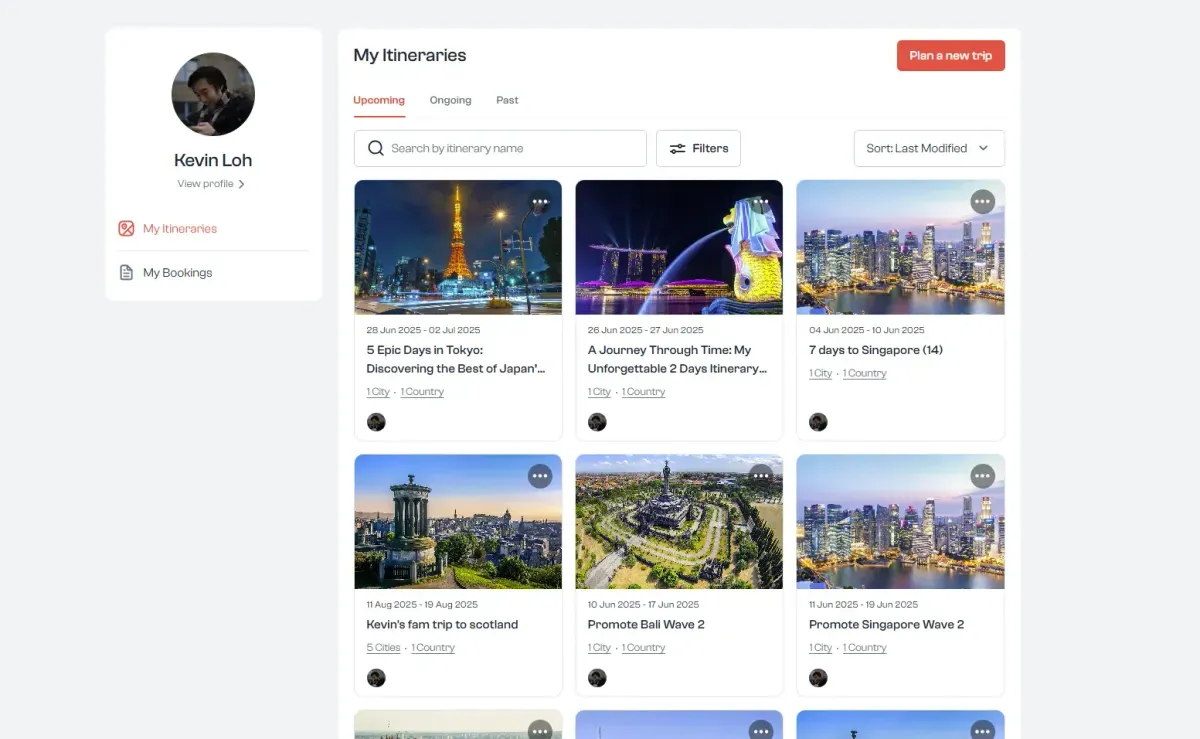Click the Kevin Loh name heading
The image size is (1200, 739).
click(x=213, y=160)
